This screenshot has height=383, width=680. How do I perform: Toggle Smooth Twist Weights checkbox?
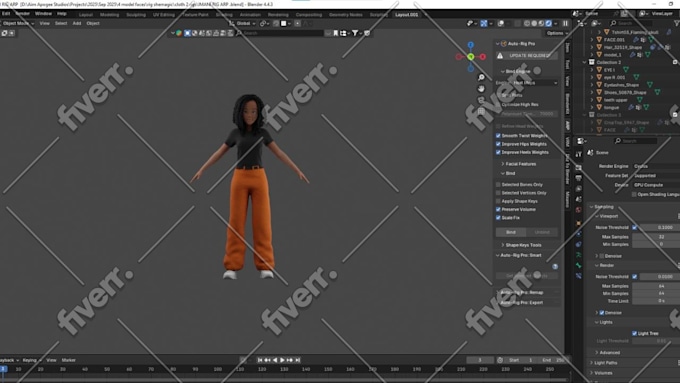point(498,136)
